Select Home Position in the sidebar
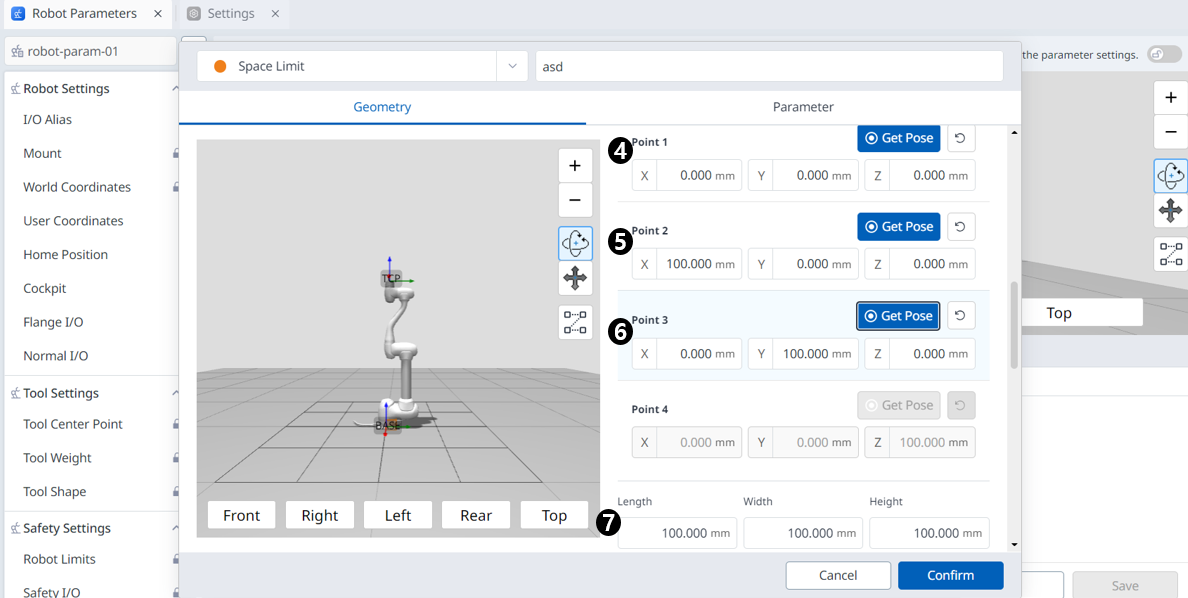Image resolution: width=1188 pixels, height=598 pixels. (66, 255)
